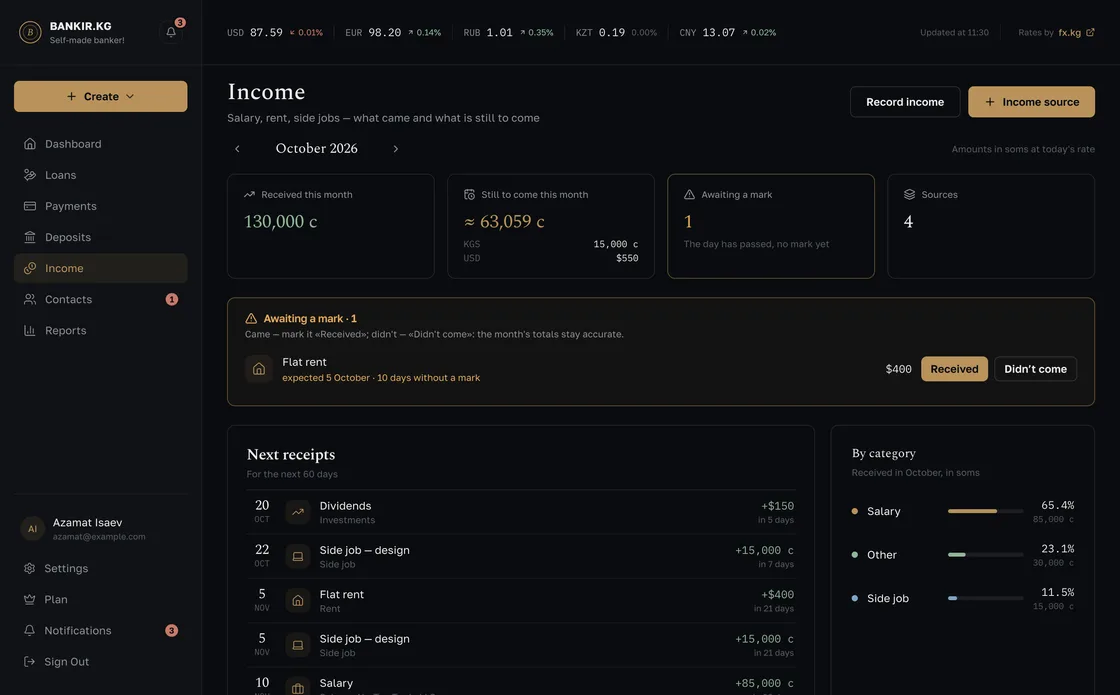Image resolution: width=1120 pixels, height=695 pixels.
Task: Open the Received this month card
Action: (x=331, y=226)
